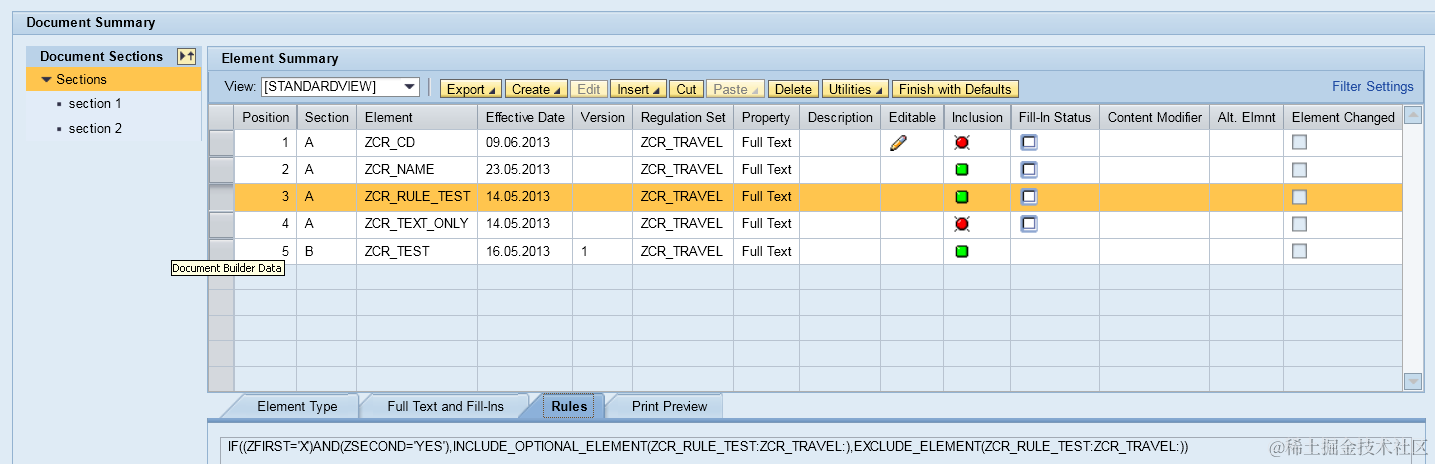Click the Effective Date column header
The image size is (1435, 464).
[x=525, y=117]
